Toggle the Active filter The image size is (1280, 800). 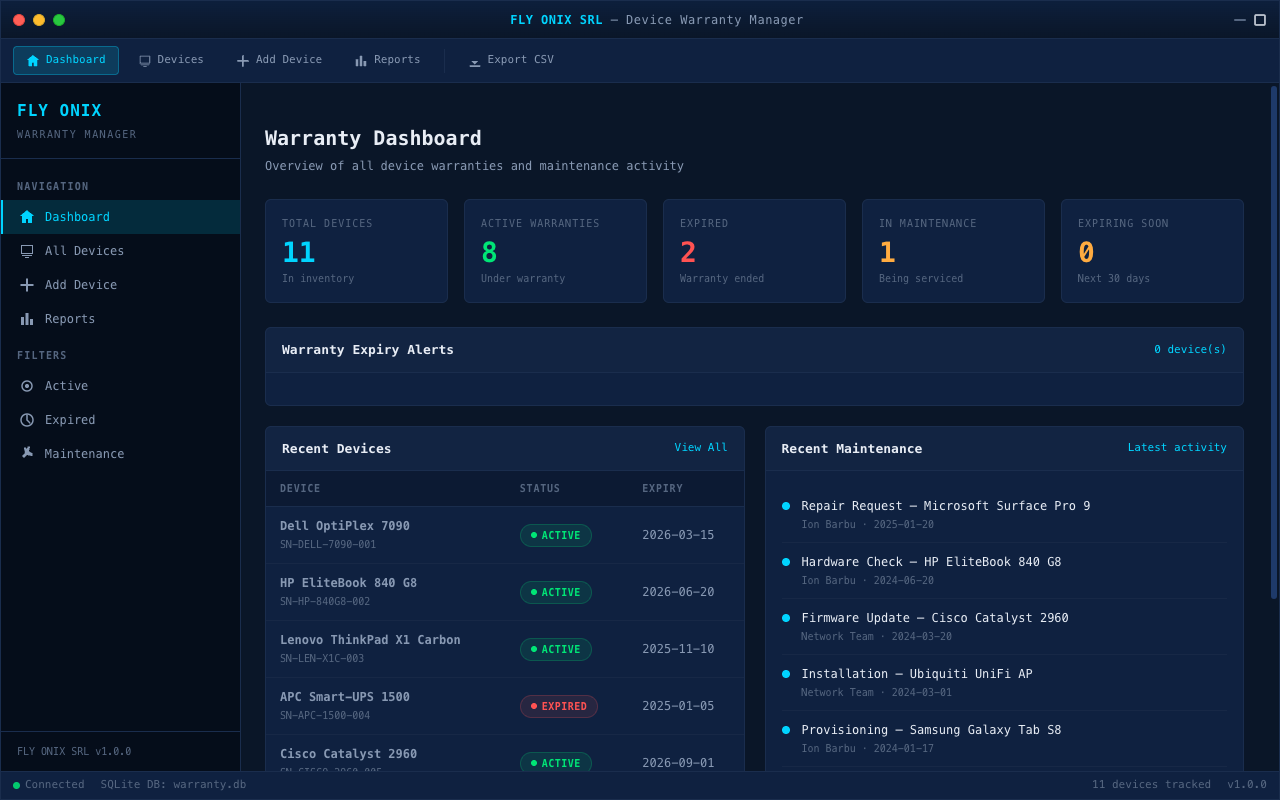pyautogui.click(x=66, y=385)
